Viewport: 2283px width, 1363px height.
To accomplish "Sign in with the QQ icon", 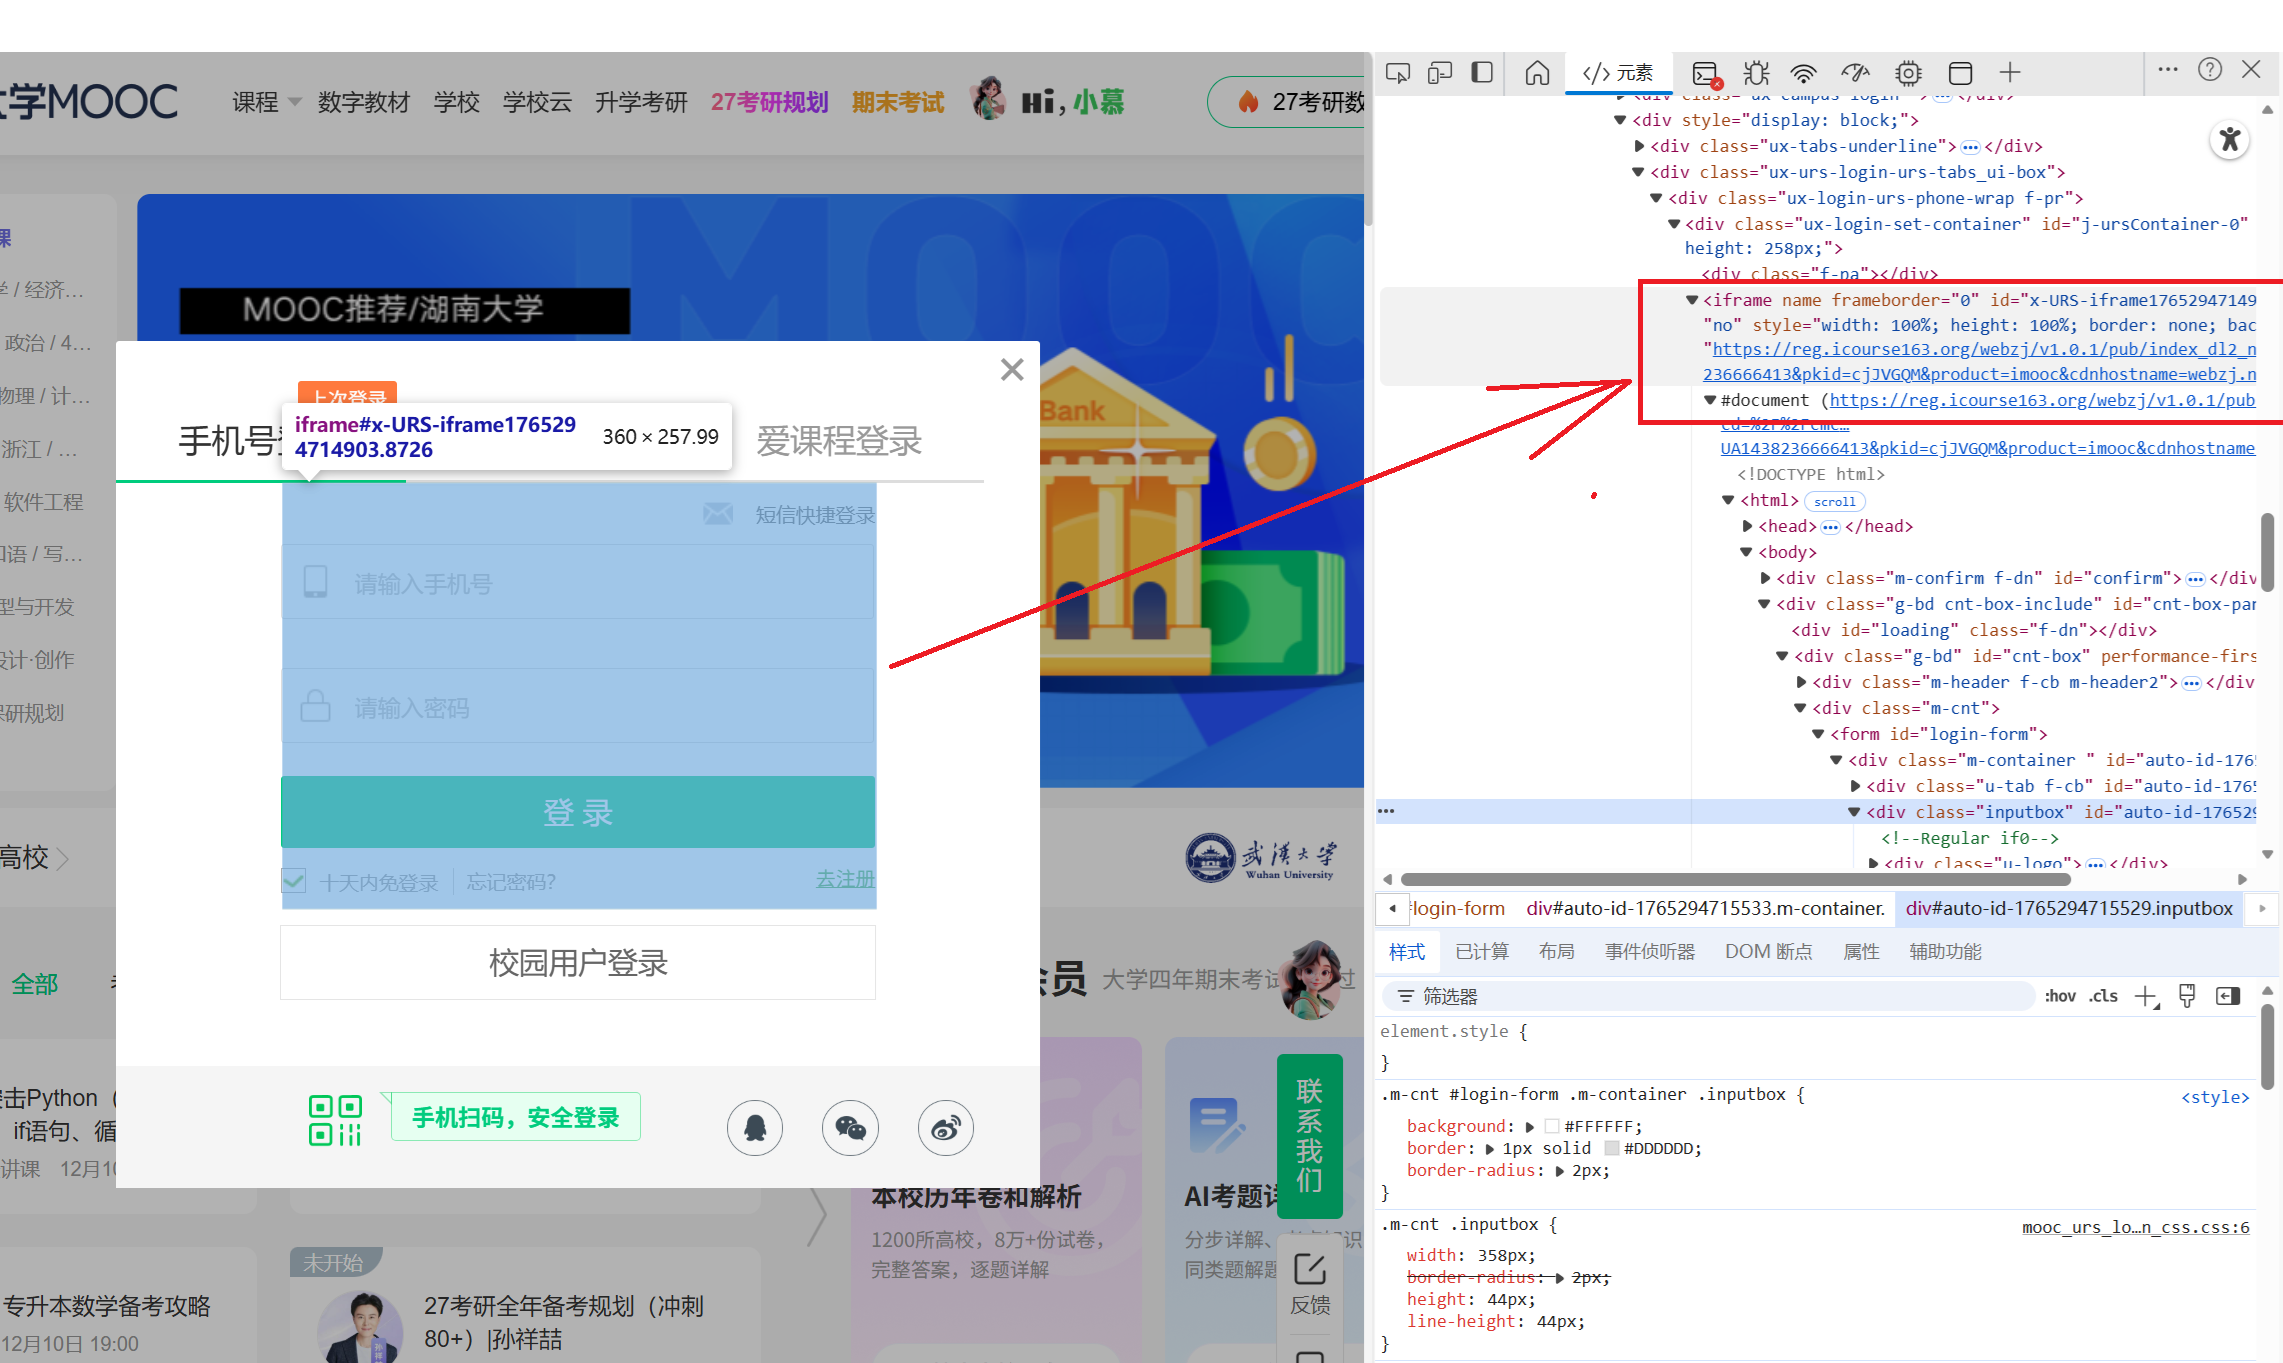I will click(x=755, y=1128).
